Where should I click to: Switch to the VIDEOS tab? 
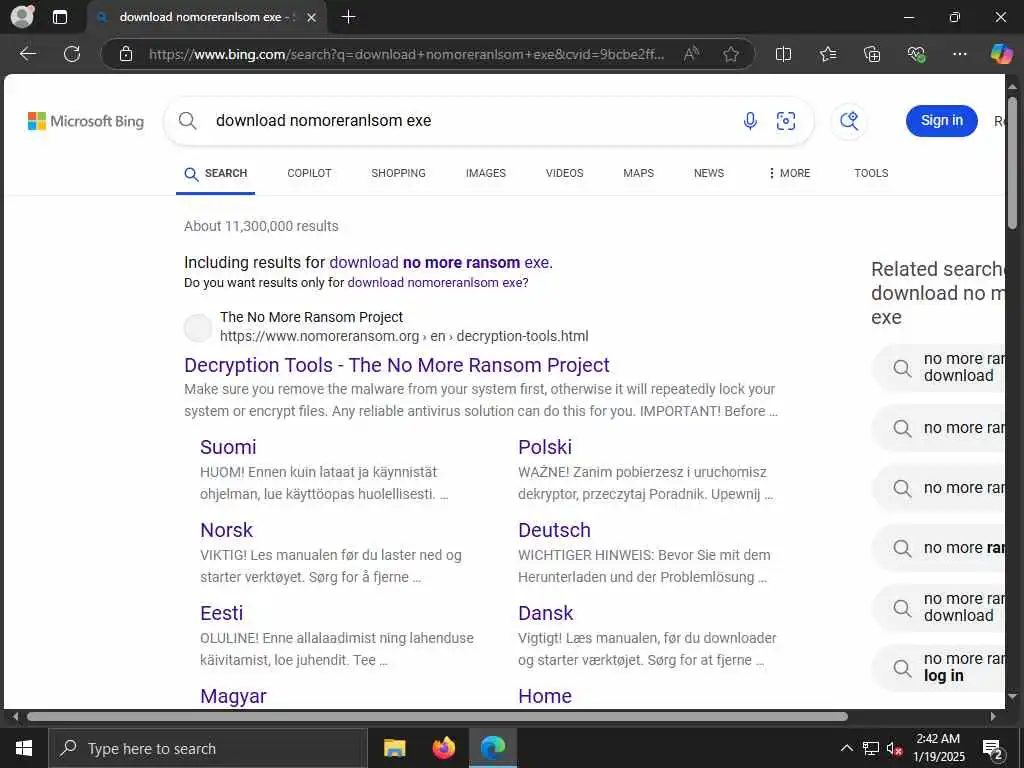[564, 173]
